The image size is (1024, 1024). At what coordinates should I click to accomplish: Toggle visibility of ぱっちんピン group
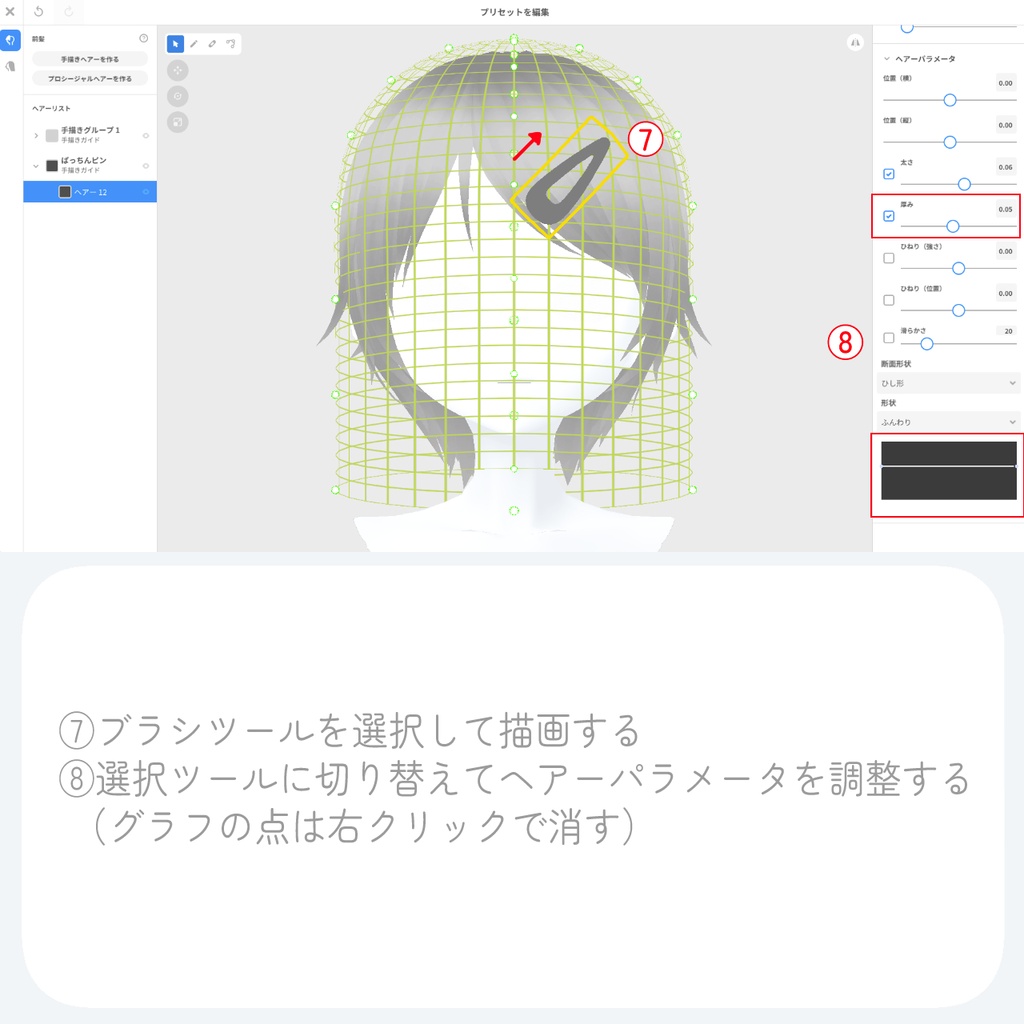(x=146, y=166)
